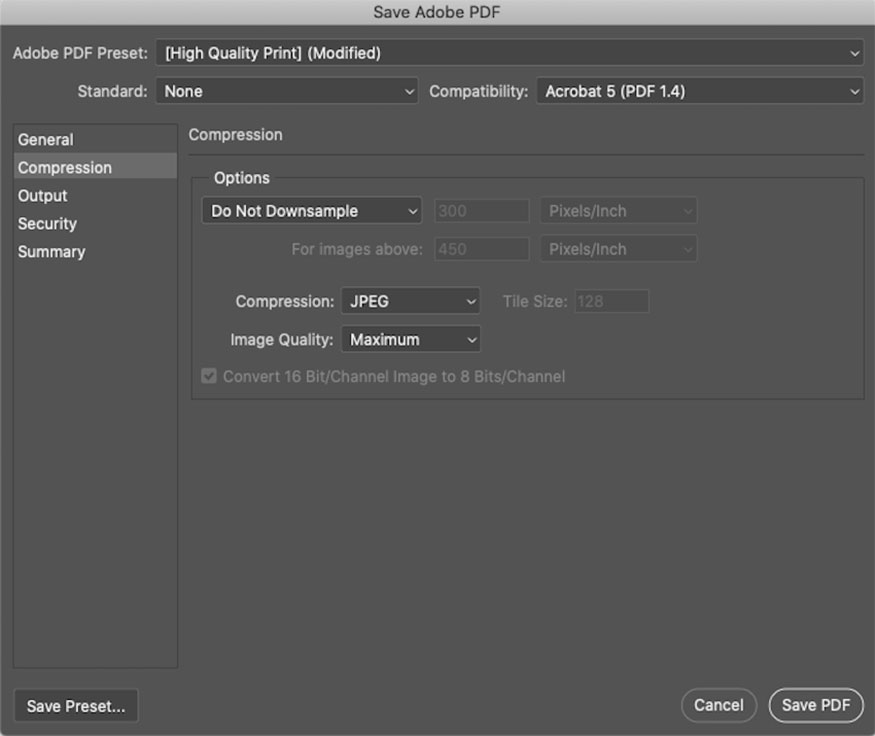875x736 pixels.
Task: Select the Compression section in the sidebar
Action: (95, 167)
